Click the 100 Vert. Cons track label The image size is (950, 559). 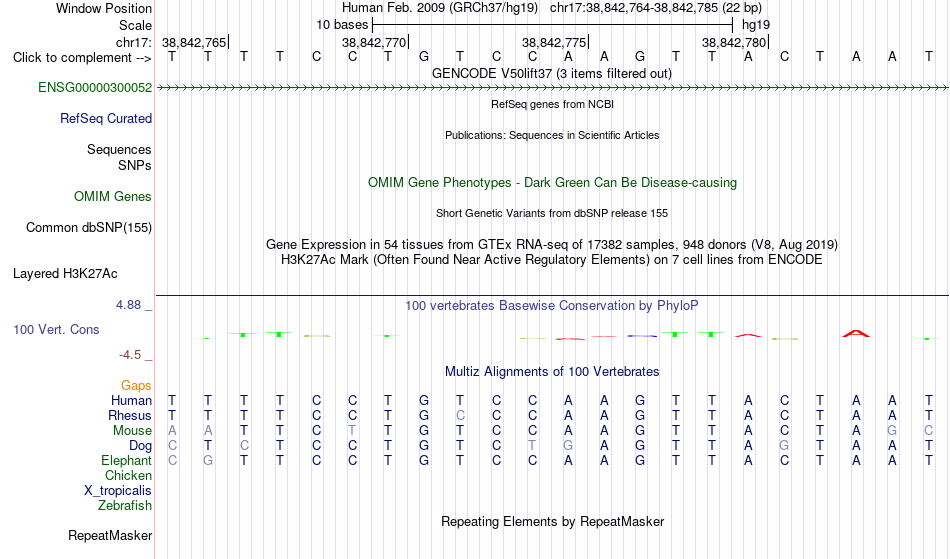[56, 329]
